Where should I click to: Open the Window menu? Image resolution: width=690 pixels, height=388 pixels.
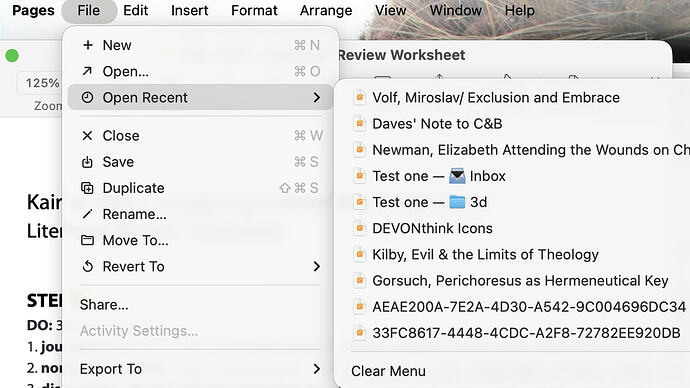(x=455, y=10)
